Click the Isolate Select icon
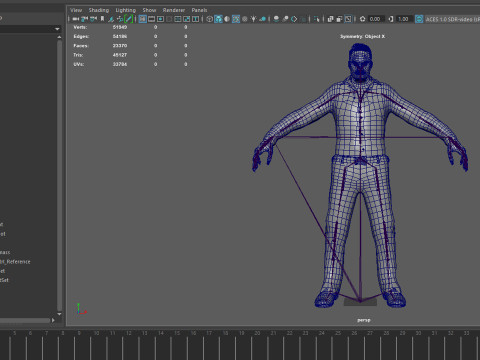Screen dimensions: 480x360 (x=316, y=19)
